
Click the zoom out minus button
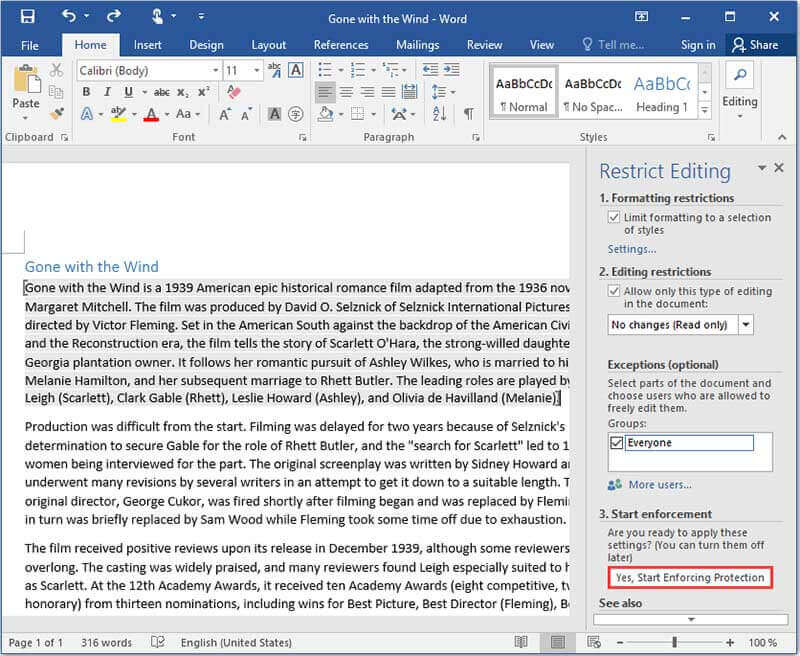tap(619, 642)
